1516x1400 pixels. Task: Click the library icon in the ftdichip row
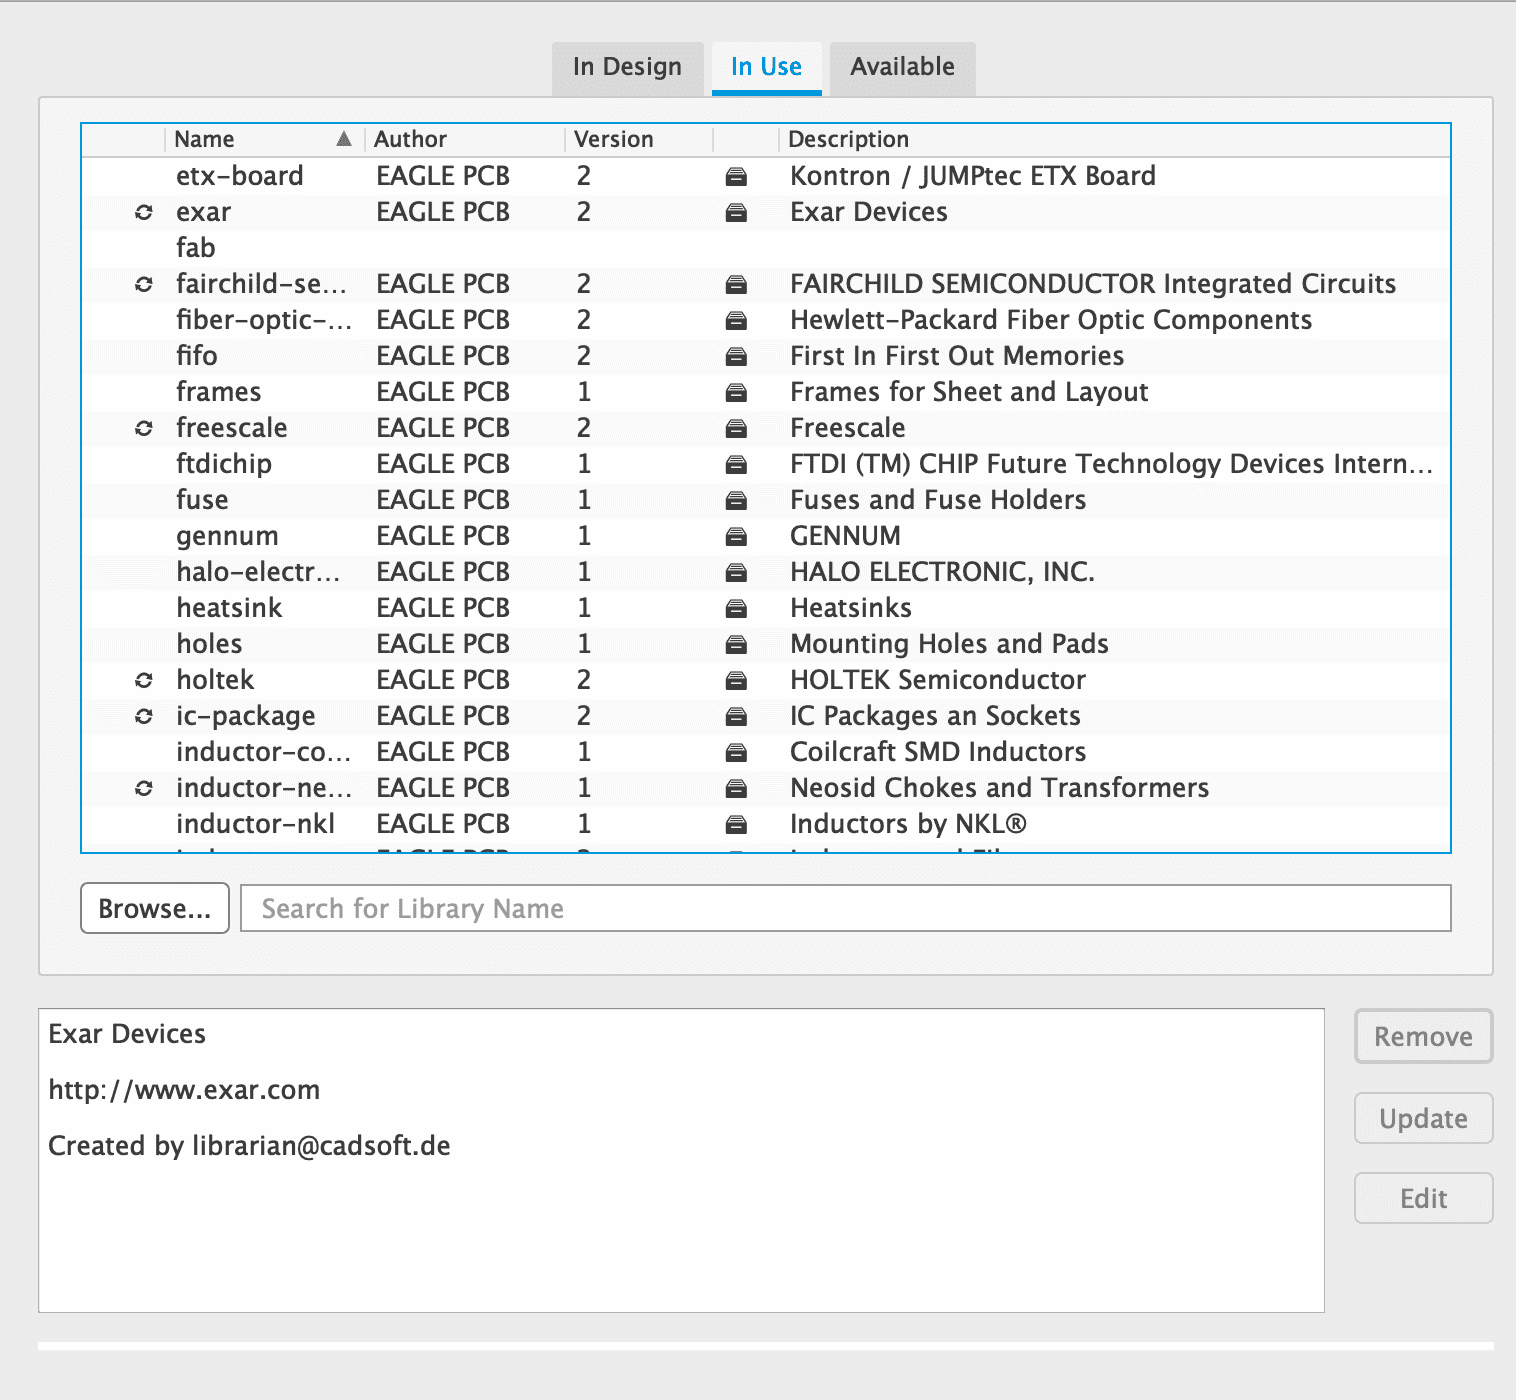coord(736,465)
